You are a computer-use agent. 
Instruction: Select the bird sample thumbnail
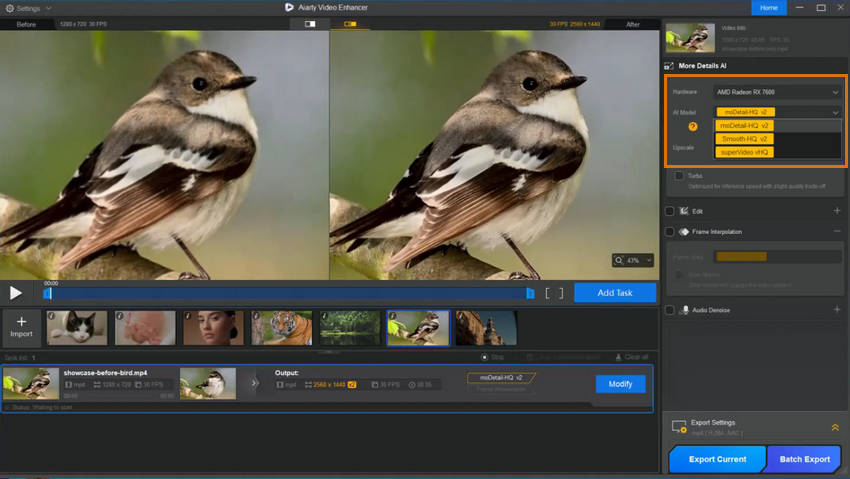pos(418,328)
